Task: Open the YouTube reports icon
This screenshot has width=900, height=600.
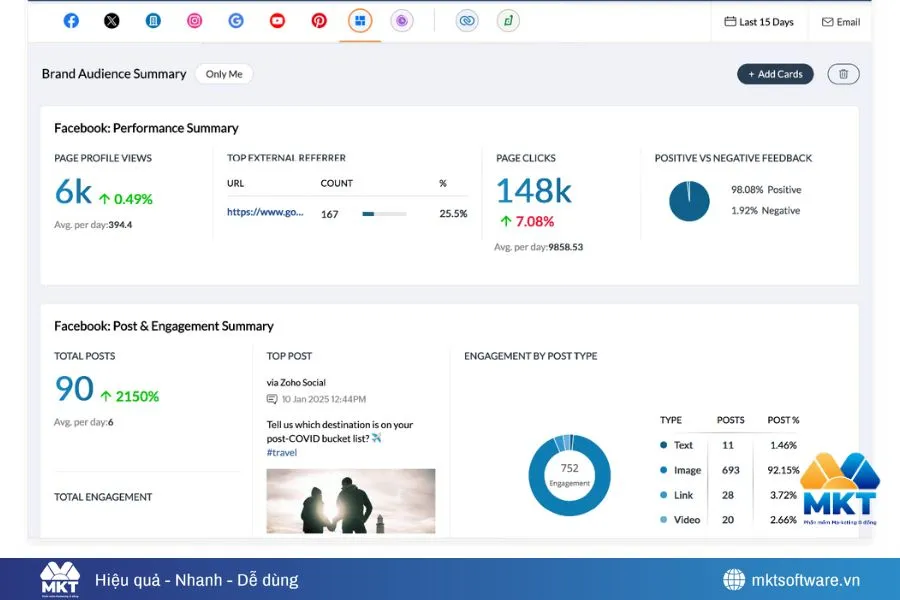Action: click(278, 21)
